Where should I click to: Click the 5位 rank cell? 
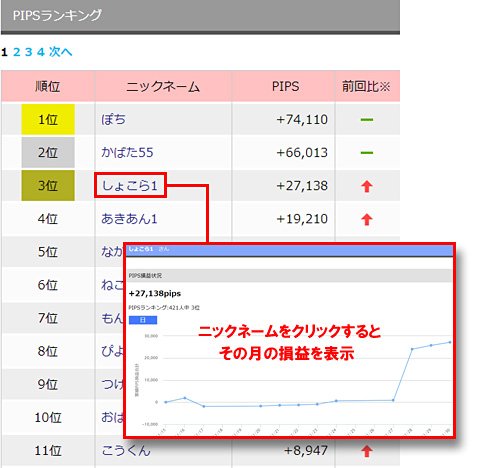[48, 252]
